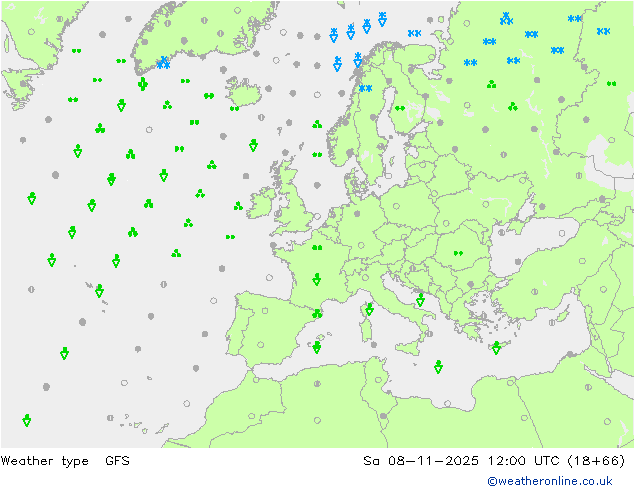Click the light rain symbol over Romania

(458, 253)
